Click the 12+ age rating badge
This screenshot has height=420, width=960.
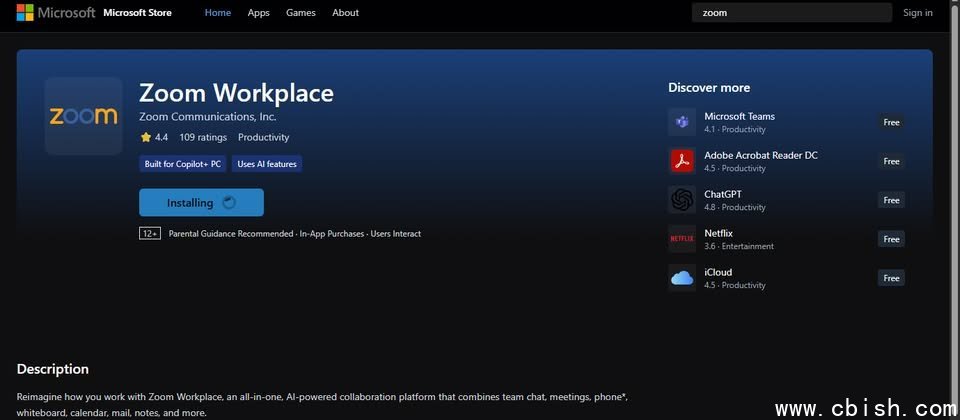[149, 234]
